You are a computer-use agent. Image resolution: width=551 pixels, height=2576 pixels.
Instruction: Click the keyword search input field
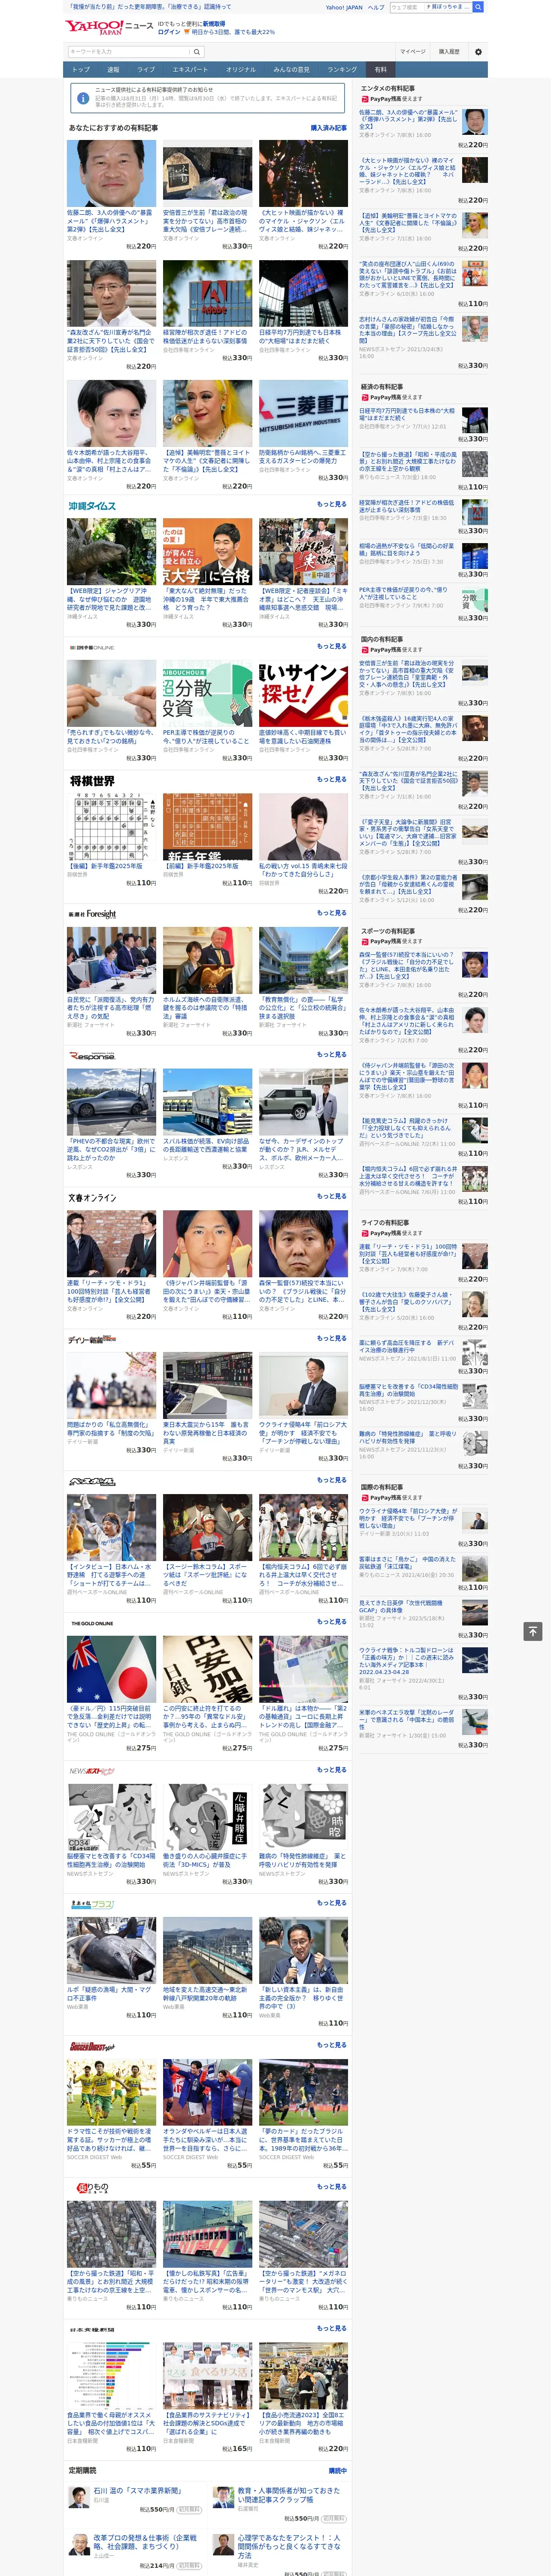[129, 52]
